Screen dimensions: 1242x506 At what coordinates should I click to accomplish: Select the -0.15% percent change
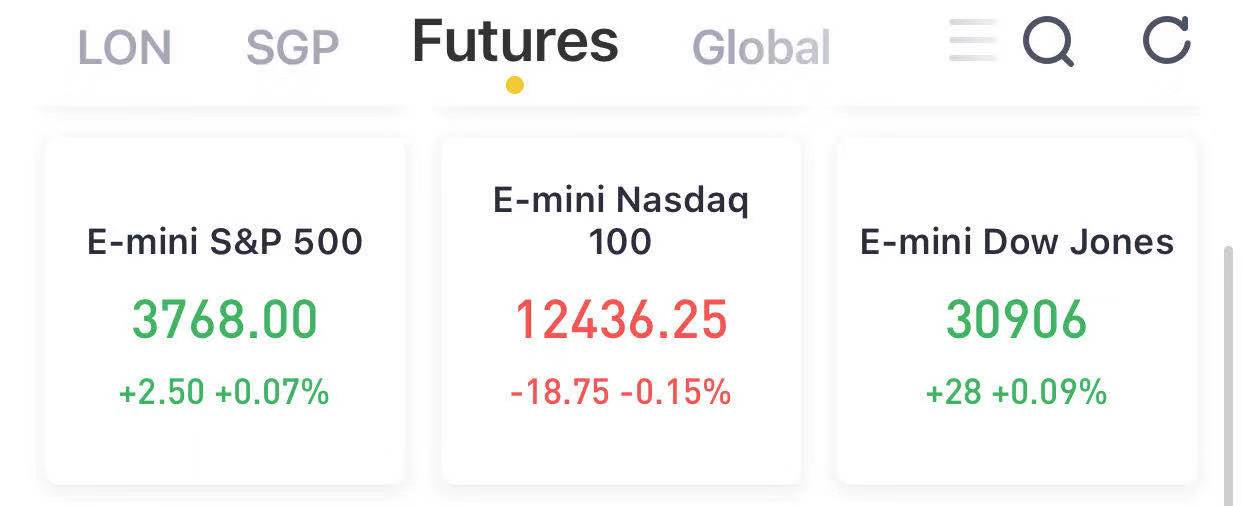pos(676,392)
